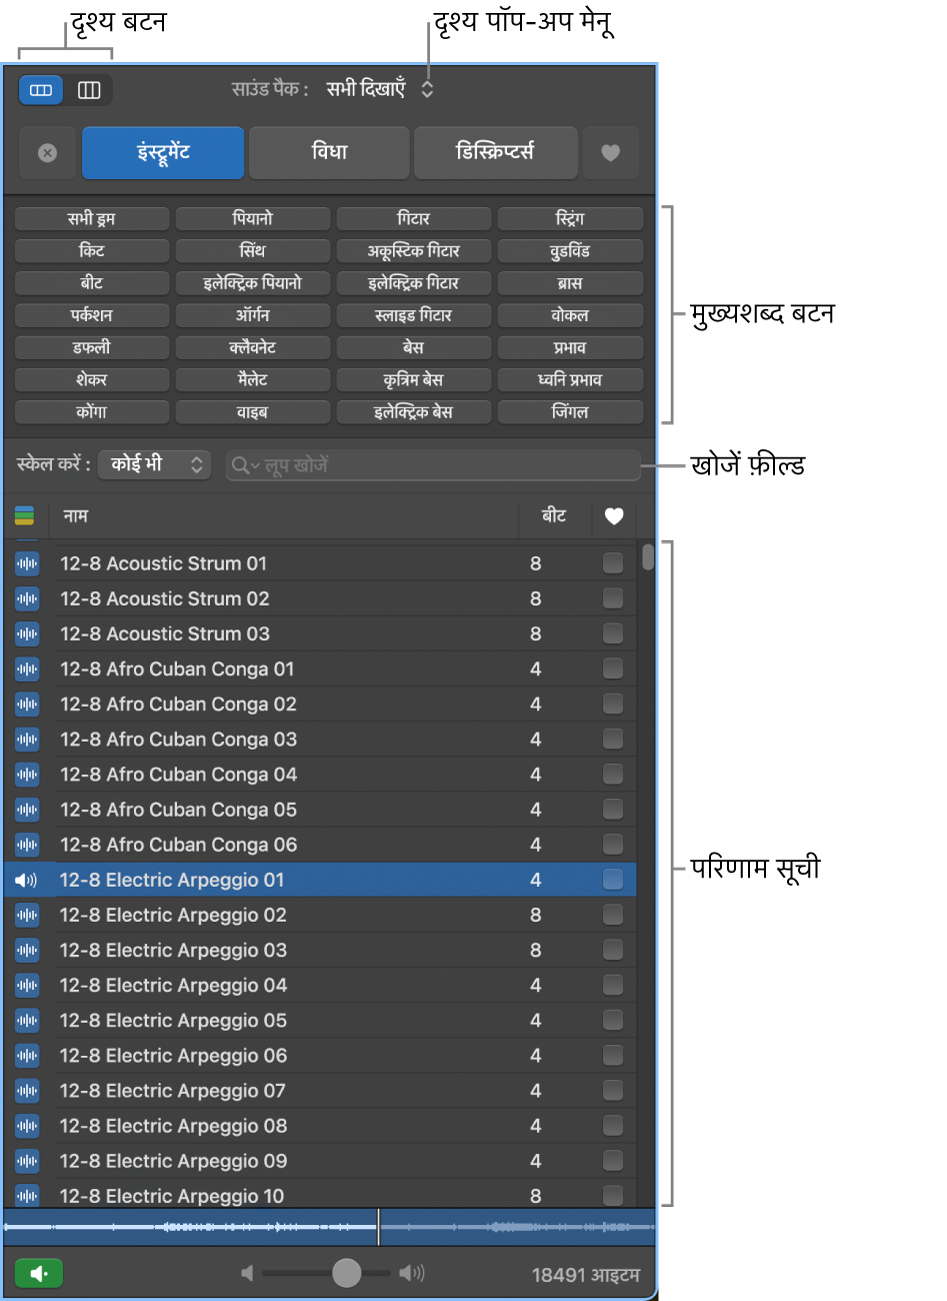Select loop 12-8 Electric Arpeggio 10

coord(320,1196)
